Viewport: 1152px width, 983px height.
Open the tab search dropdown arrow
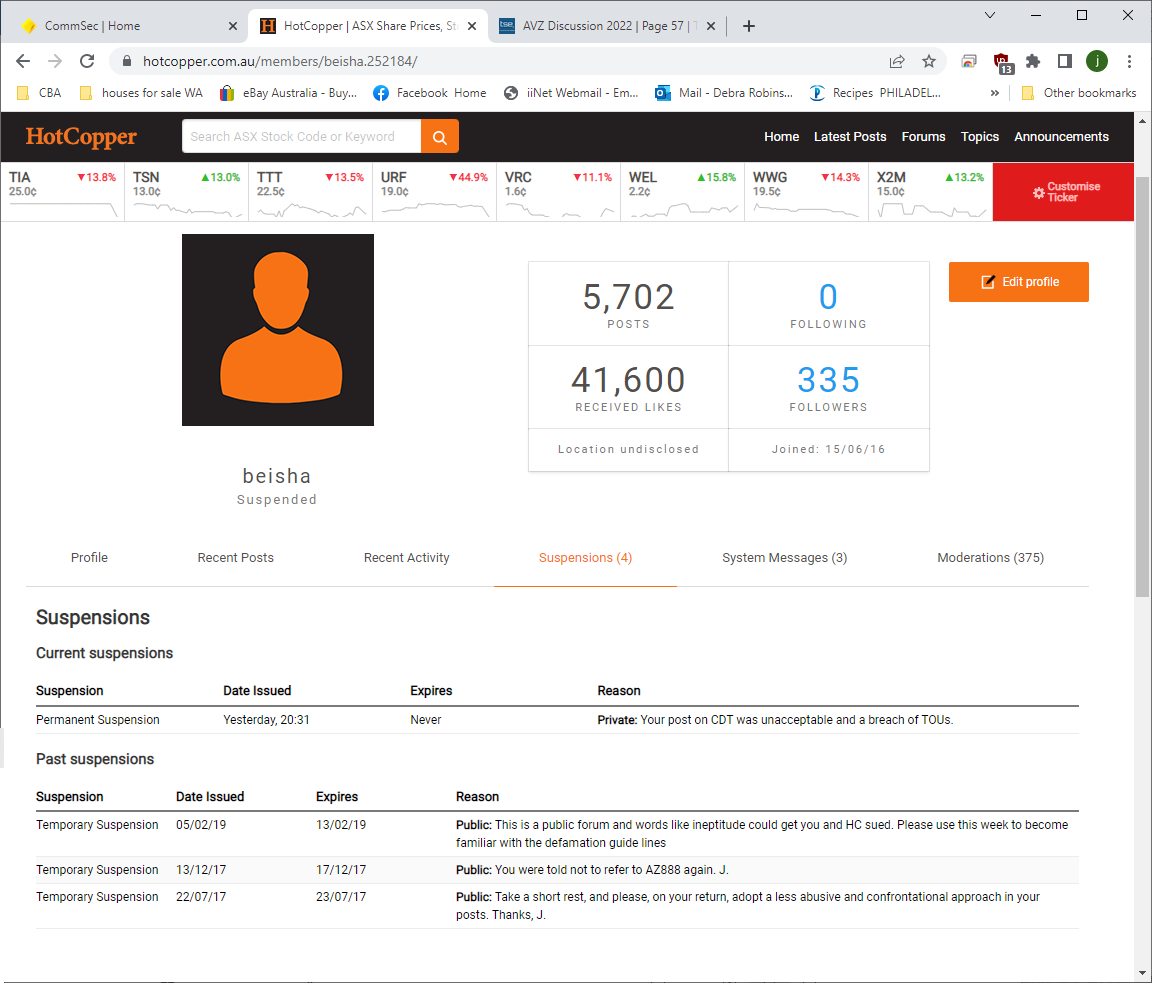[x=990, y=15]
